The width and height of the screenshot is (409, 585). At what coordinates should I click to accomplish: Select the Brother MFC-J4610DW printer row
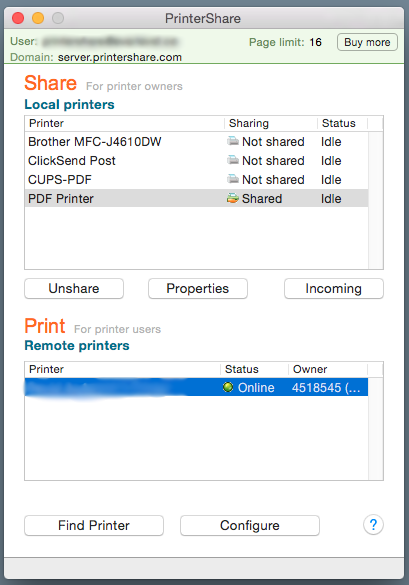pyautogui.click(x=196, y=141)
